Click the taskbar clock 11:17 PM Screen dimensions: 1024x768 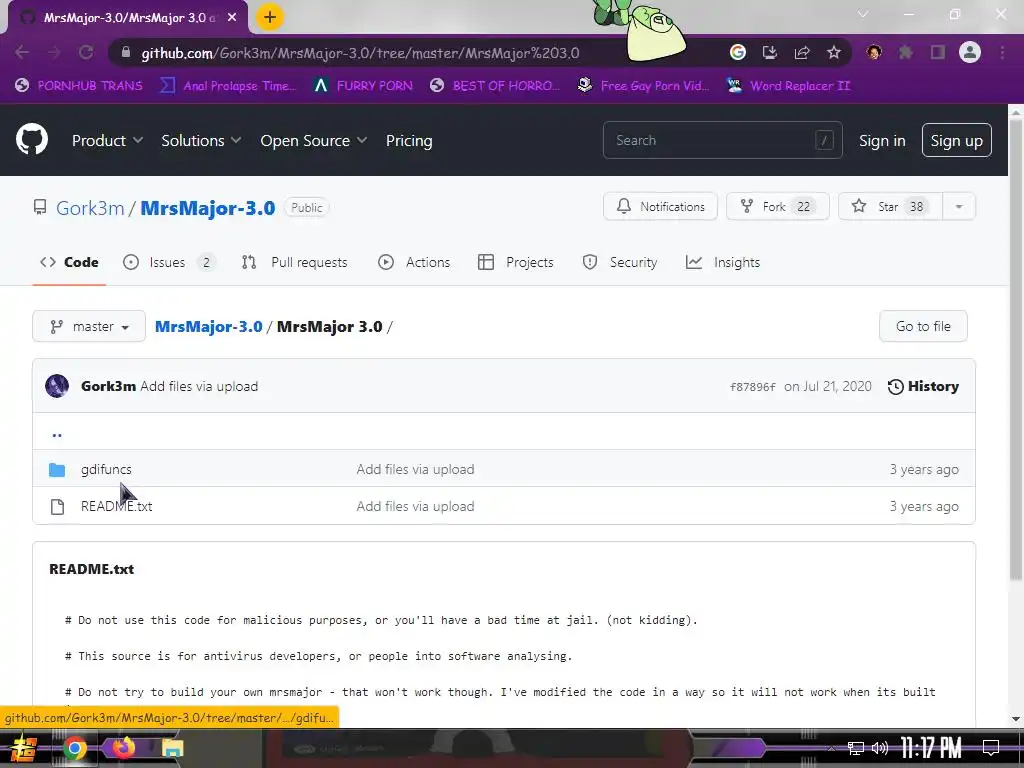[x=931, y=748]
